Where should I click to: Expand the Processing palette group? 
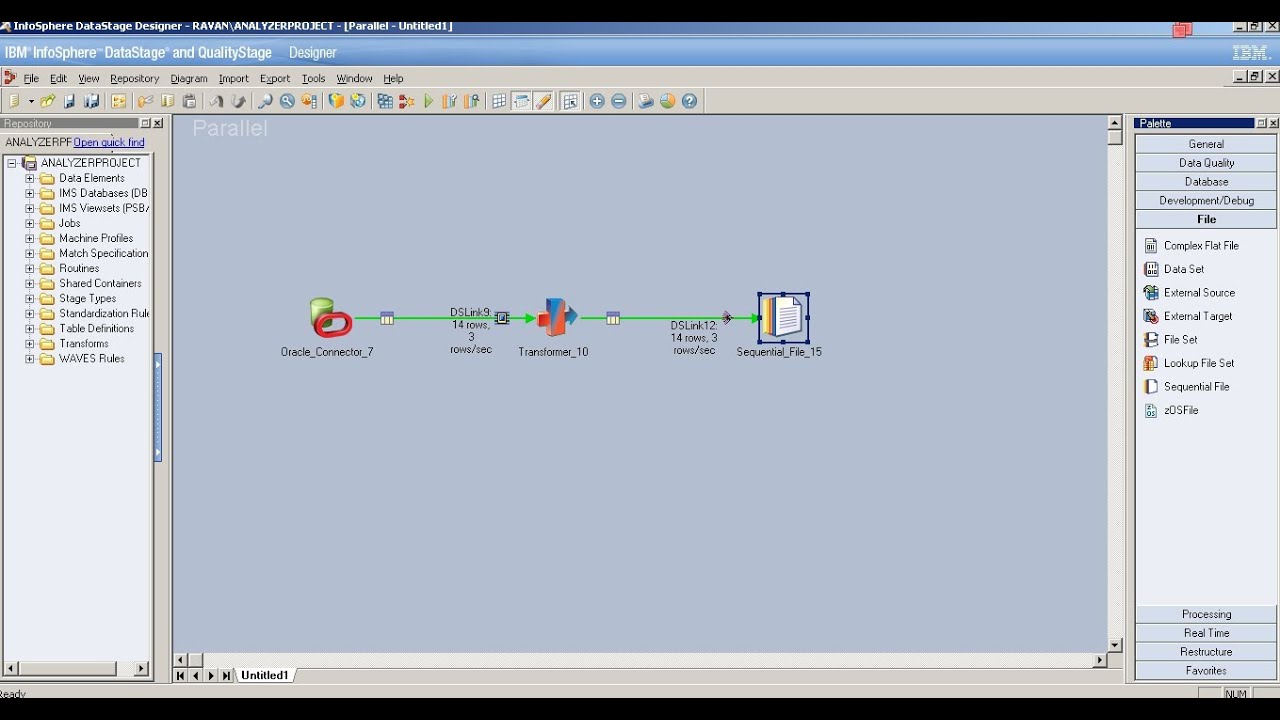coord(1206,615)
